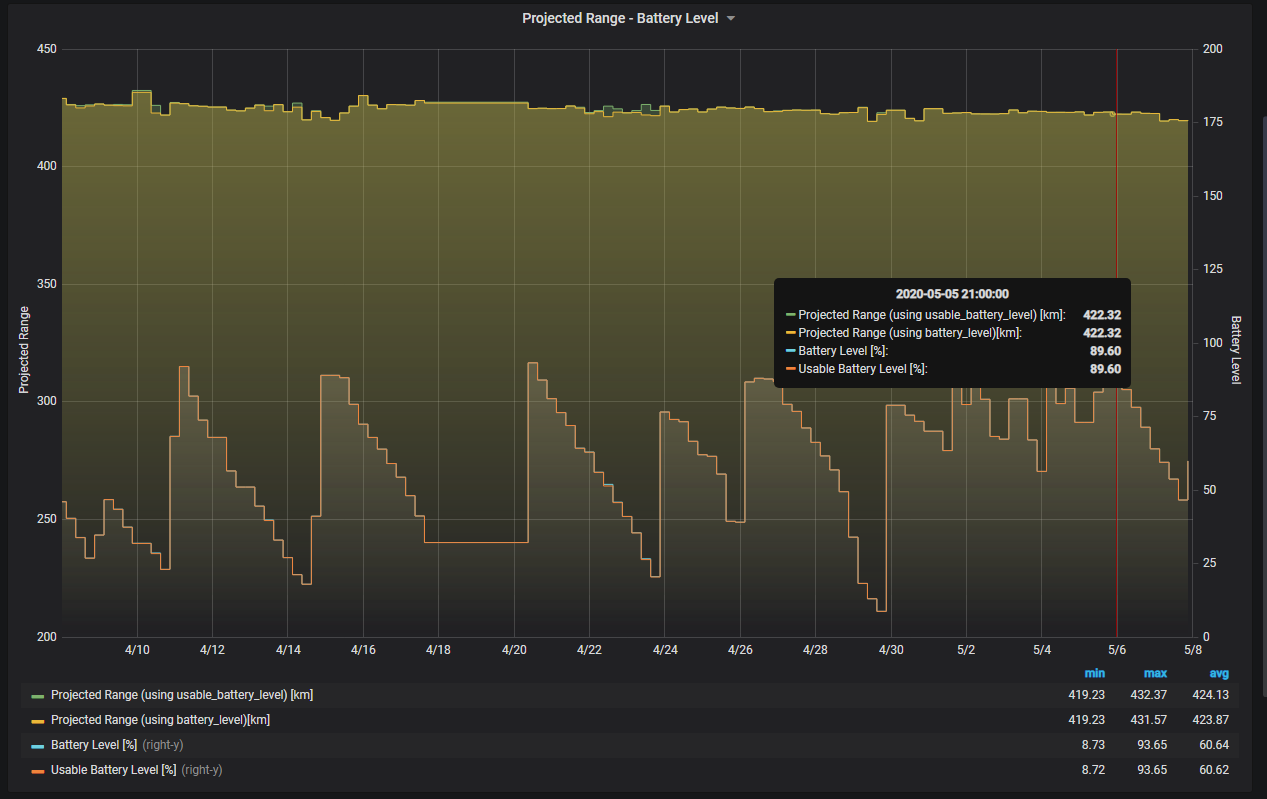Open the cyan color swatch for Battery Level
1267x799 pixels.
point(38,745)
